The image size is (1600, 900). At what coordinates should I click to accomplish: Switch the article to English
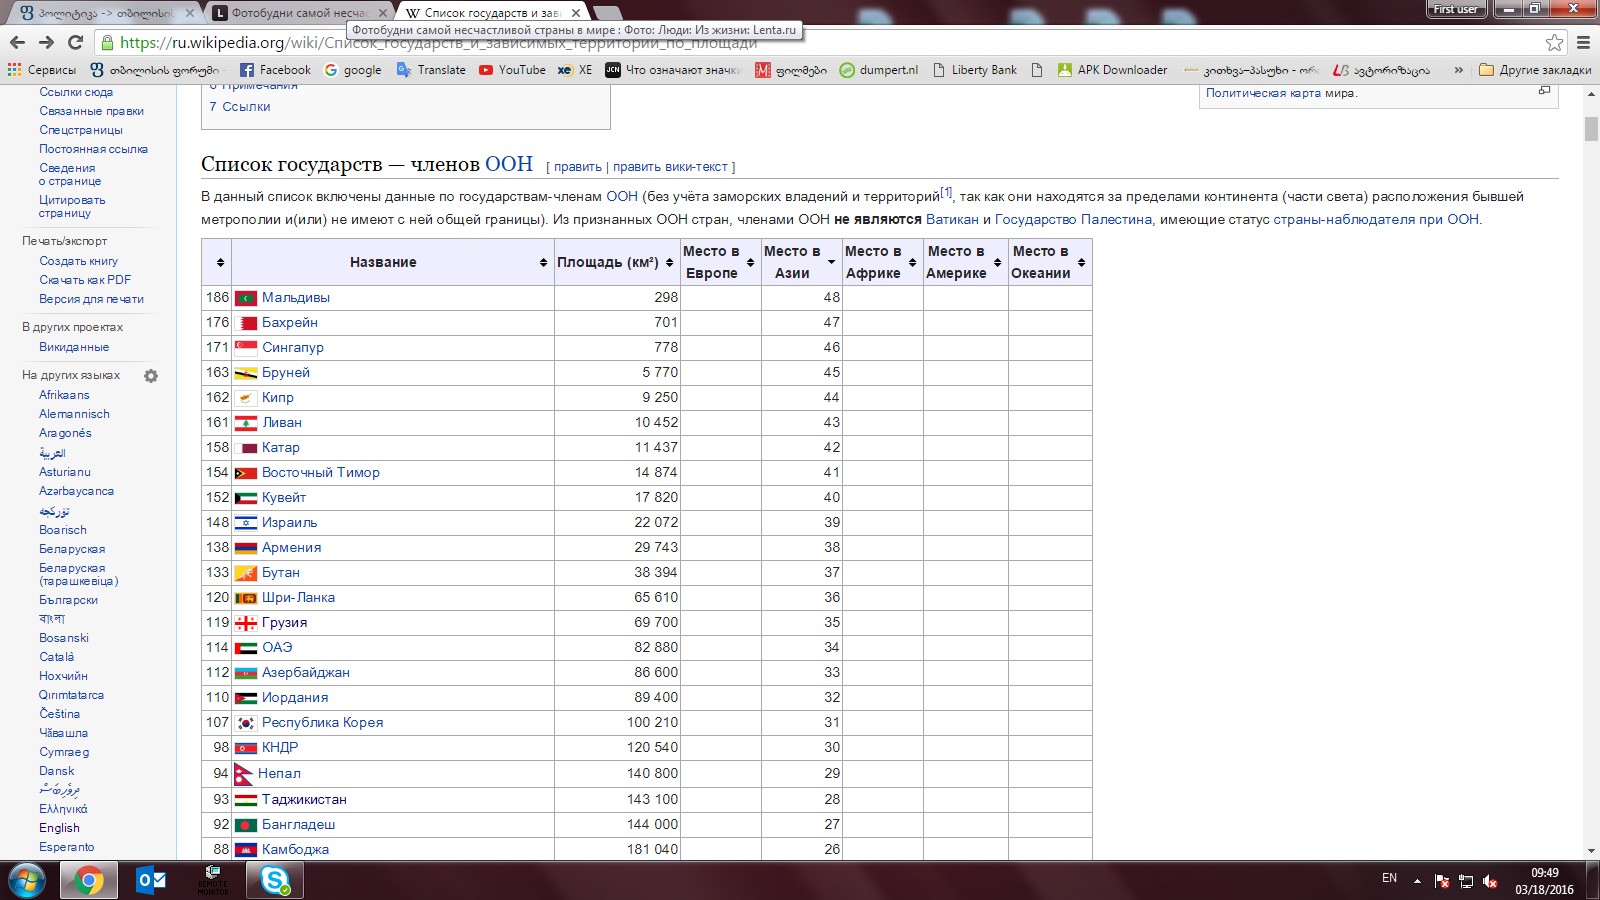coord(59,828)
